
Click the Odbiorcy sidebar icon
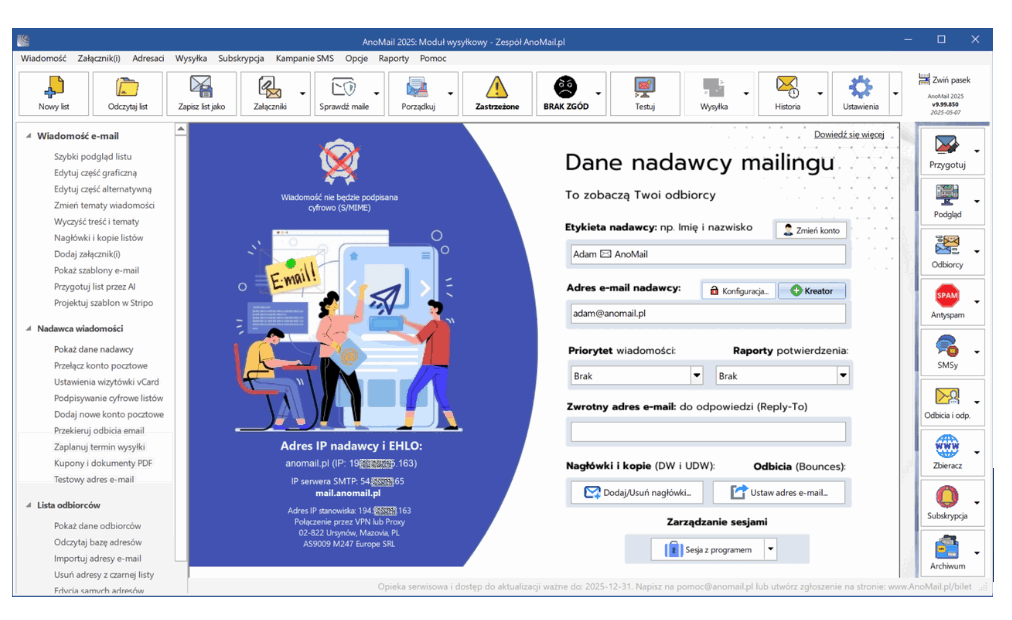[x=947, y=245]
